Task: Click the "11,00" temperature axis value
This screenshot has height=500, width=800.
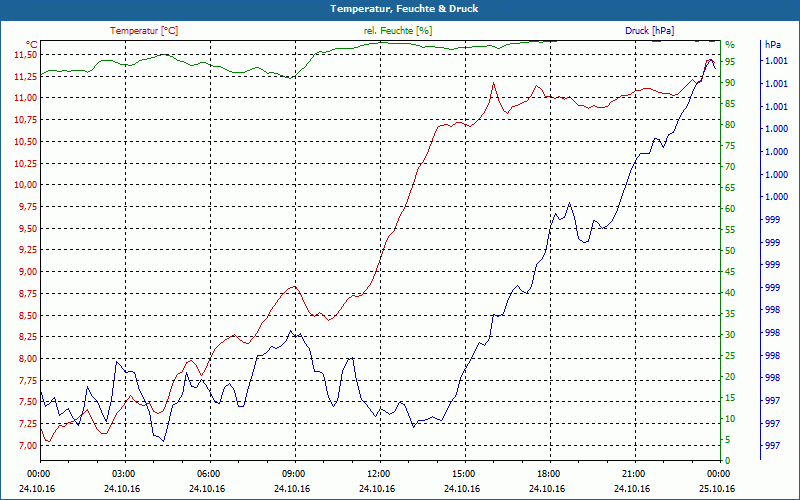Action: click(x=26, y=97)
